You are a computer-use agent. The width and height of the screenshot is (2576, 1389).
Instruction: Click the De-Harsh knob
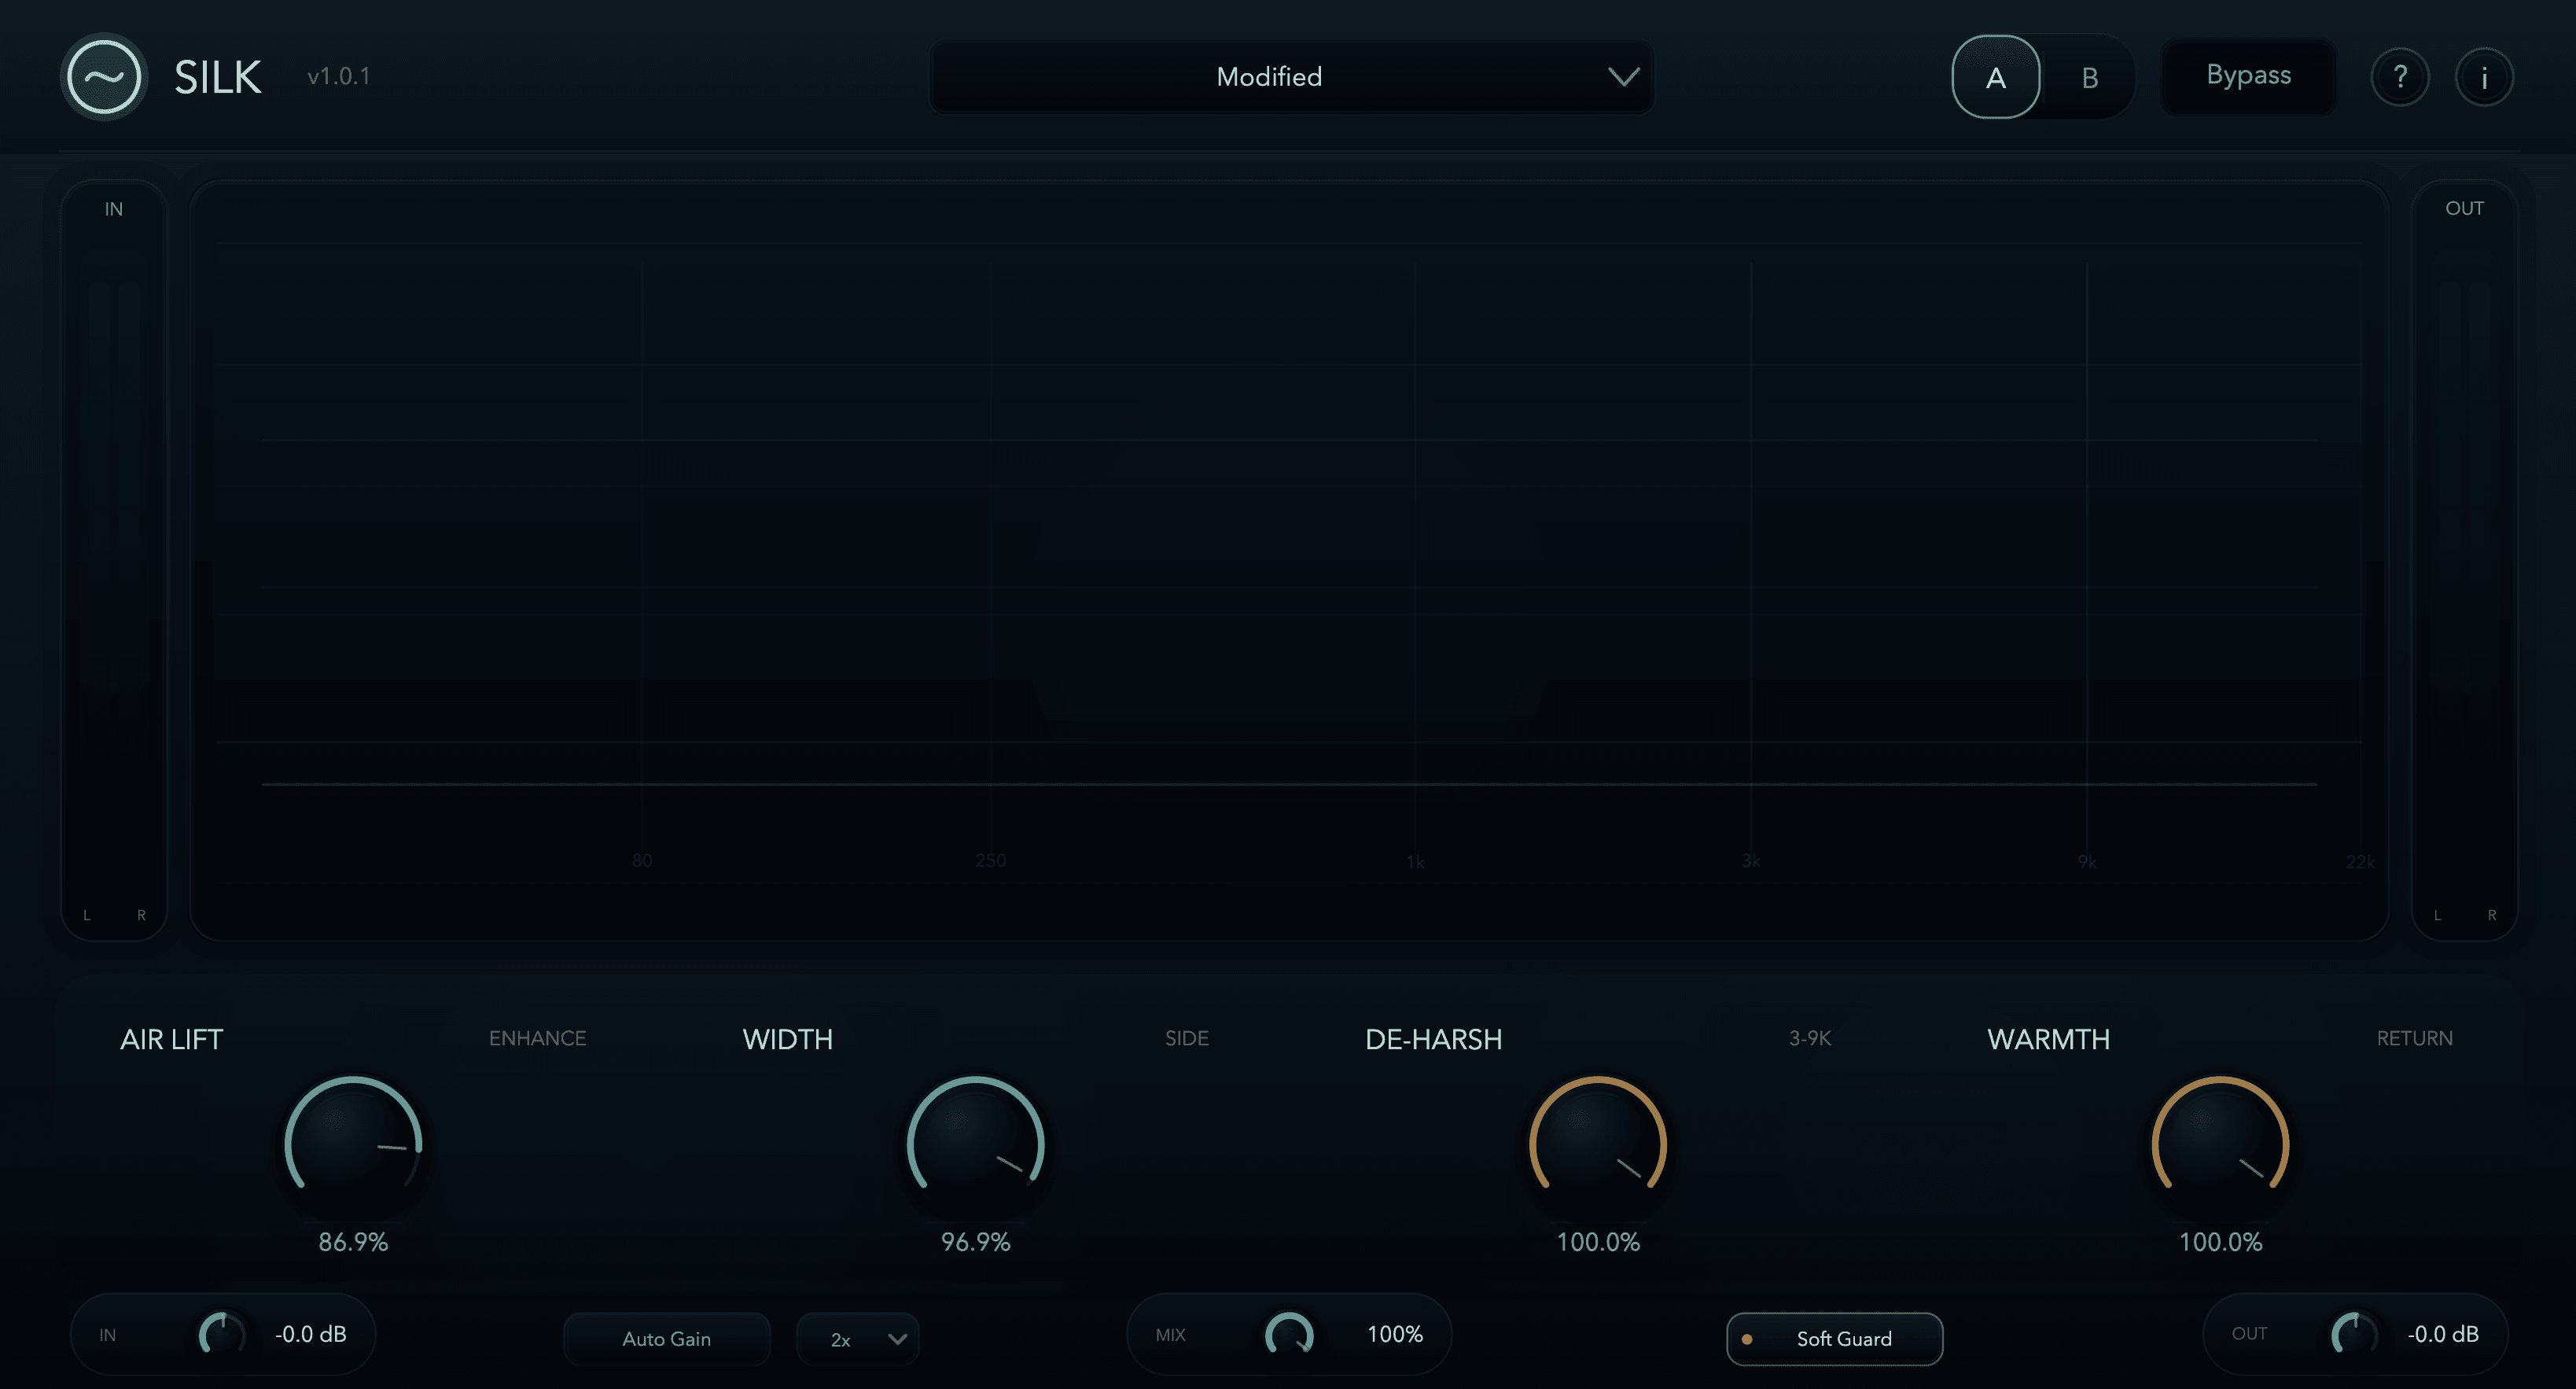point(1598,1144)
